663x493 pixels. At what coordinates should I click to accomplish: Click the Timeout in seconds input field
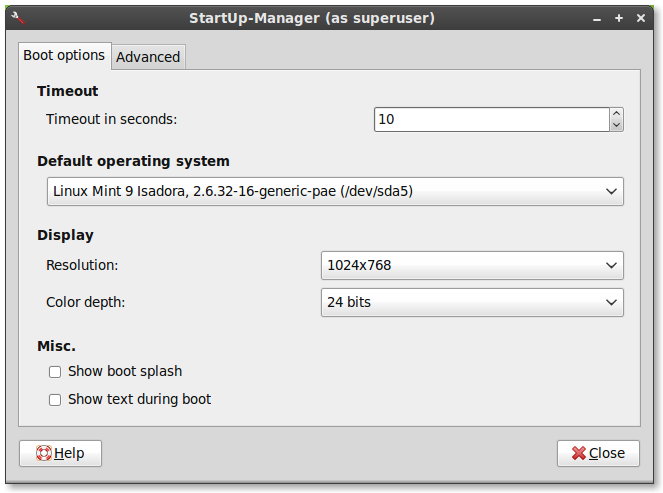492,119
